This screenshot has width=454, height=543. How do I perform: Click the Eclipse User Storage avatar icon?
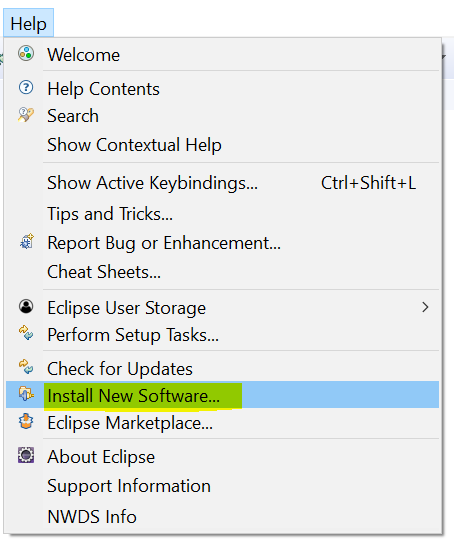(x=26, y=306)
